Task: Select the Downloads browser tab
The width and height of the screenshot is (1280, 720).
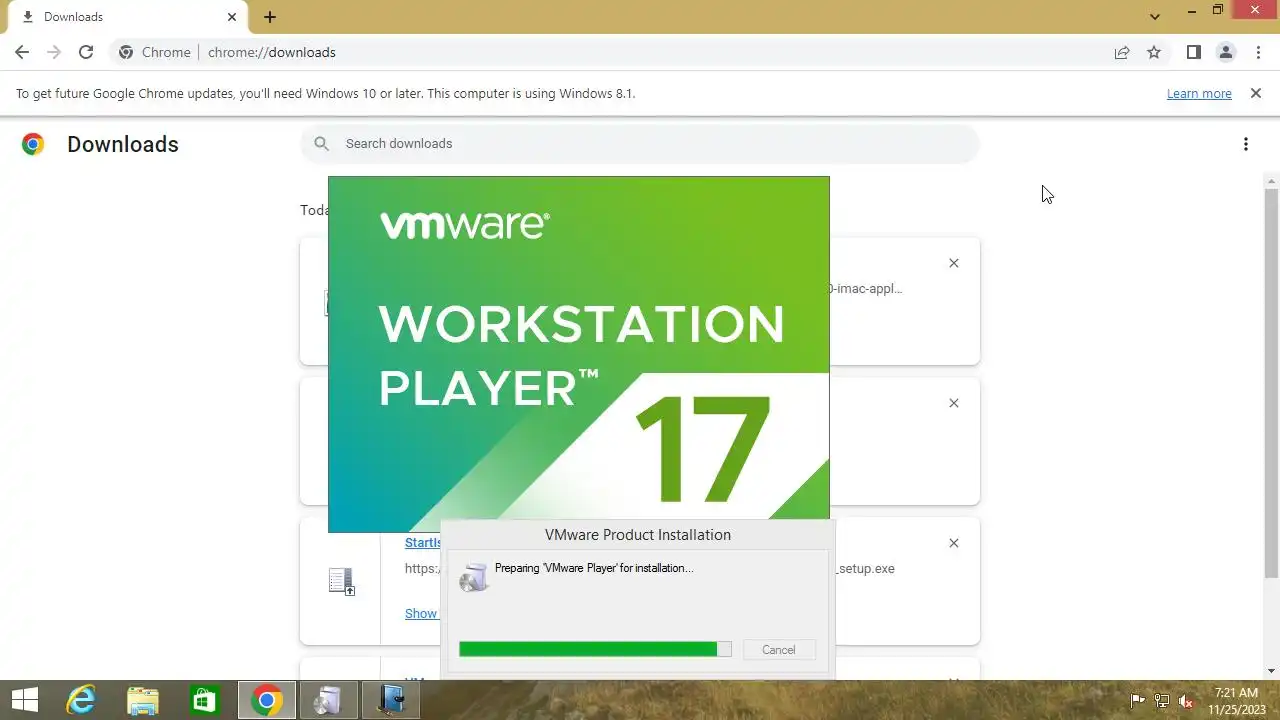Action: [127, 17]
